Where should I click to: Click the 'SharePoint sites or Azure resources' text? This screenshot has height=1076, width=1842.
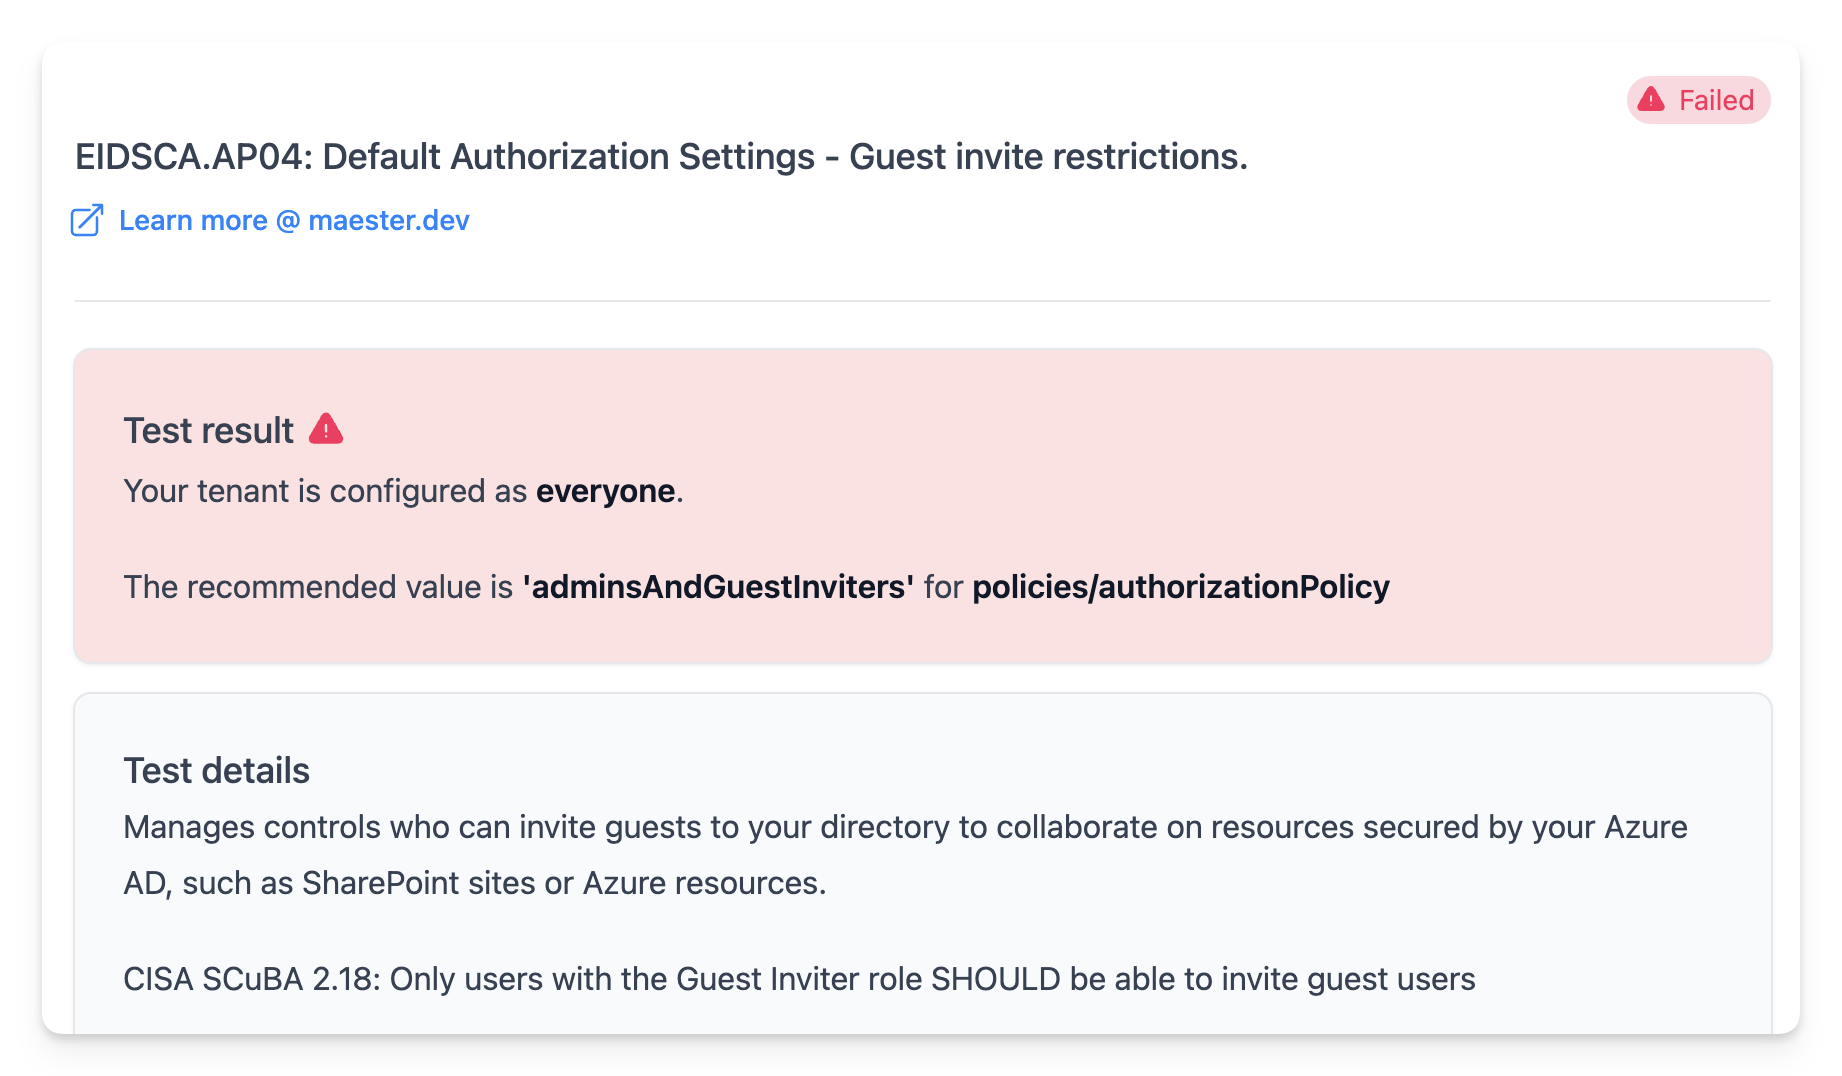click(x=564, y=883)
